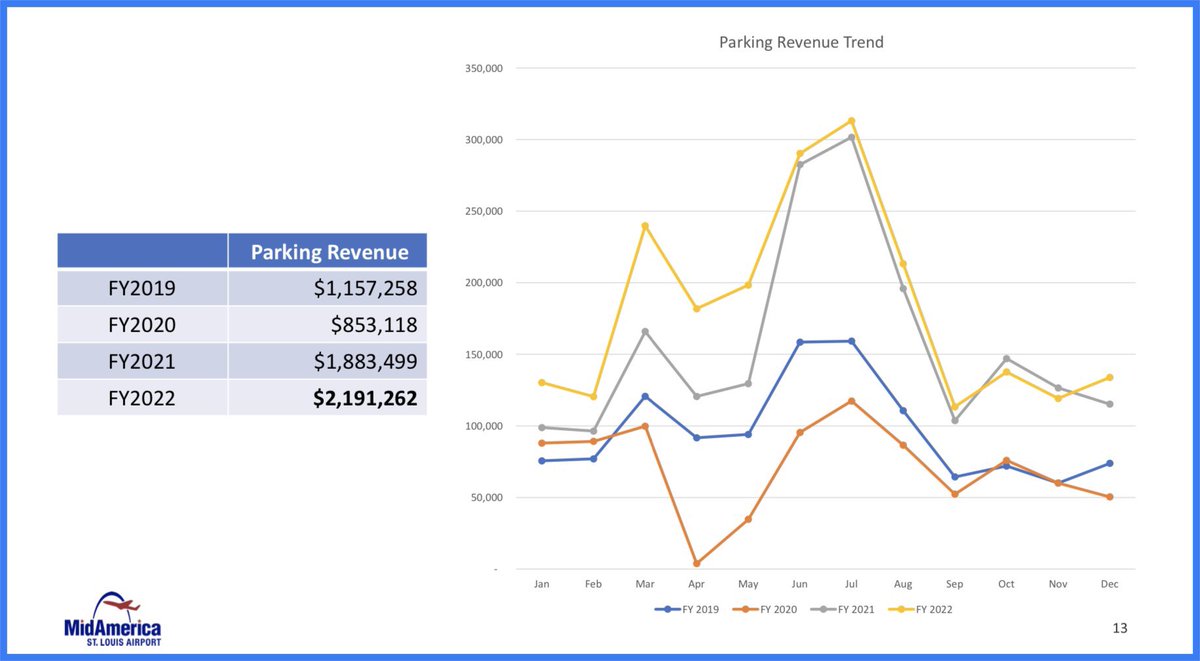Image resolution: width=1200 pixels, height=661 pixels.
Task: Click the FY 2020 April lowest data point
Action: pos(697,564)
